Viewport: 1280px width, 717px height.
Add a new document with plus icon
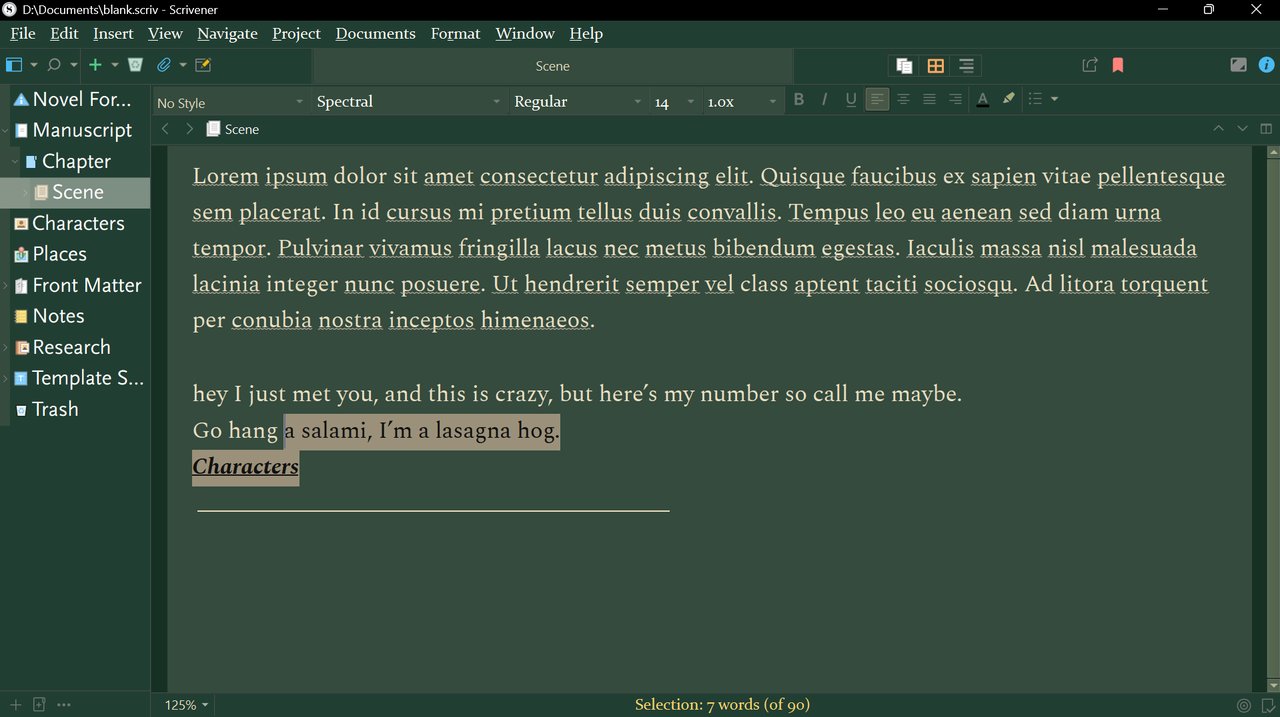pos(95,65)
